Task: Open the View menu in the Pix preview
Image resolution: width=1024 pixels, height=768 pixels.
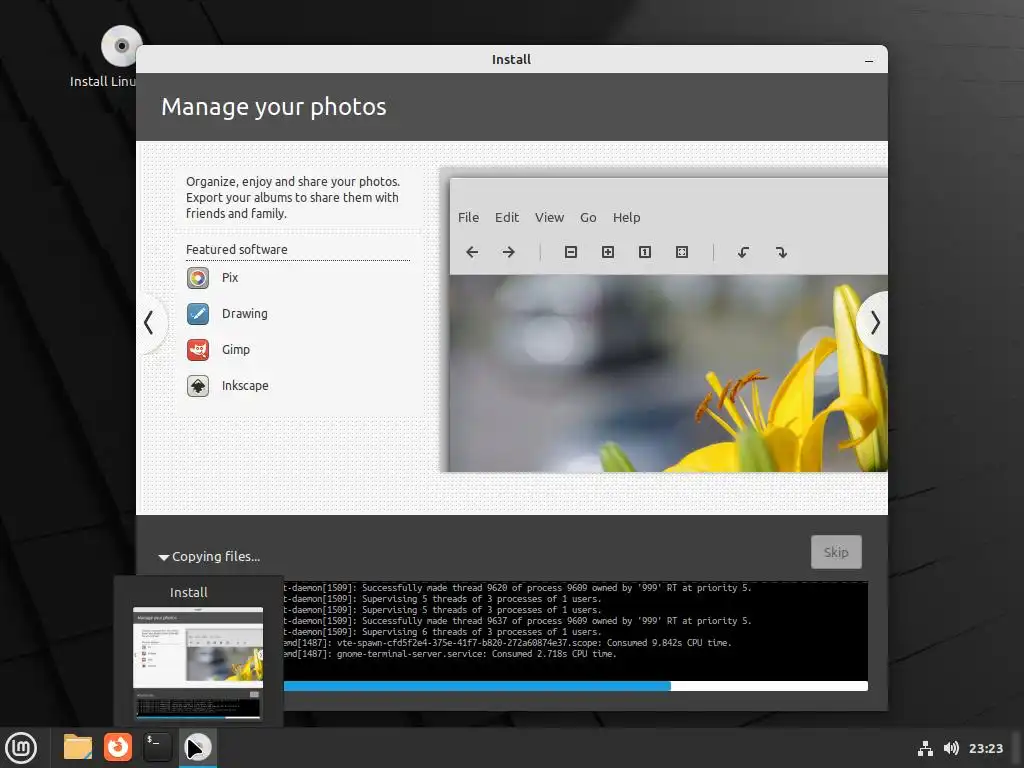Action: pos(549,217)
